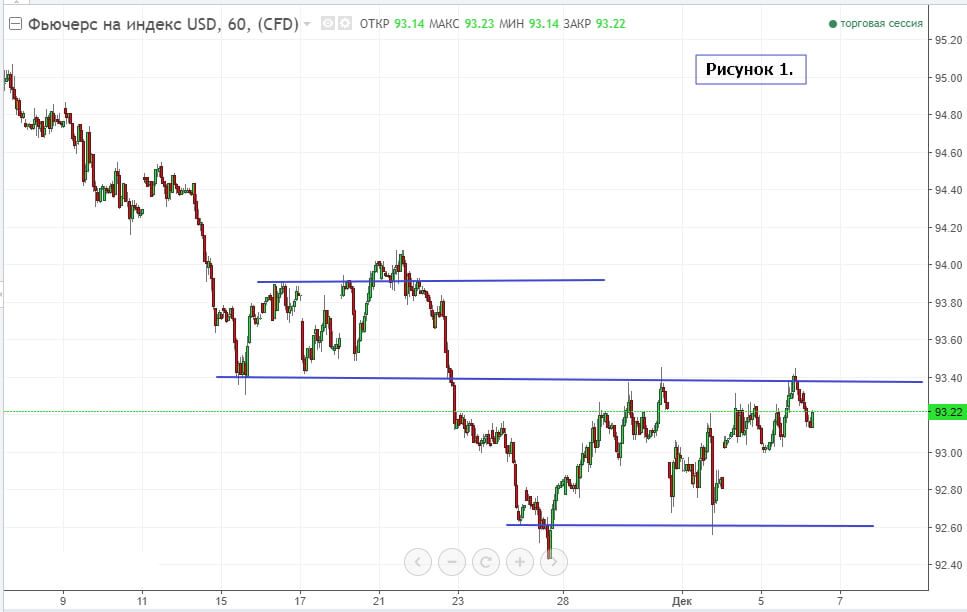Viewport: 967px width, 612px height.
Task: Select the 'Рисунок 1.' text annotation box
Action: click(750, 69)
